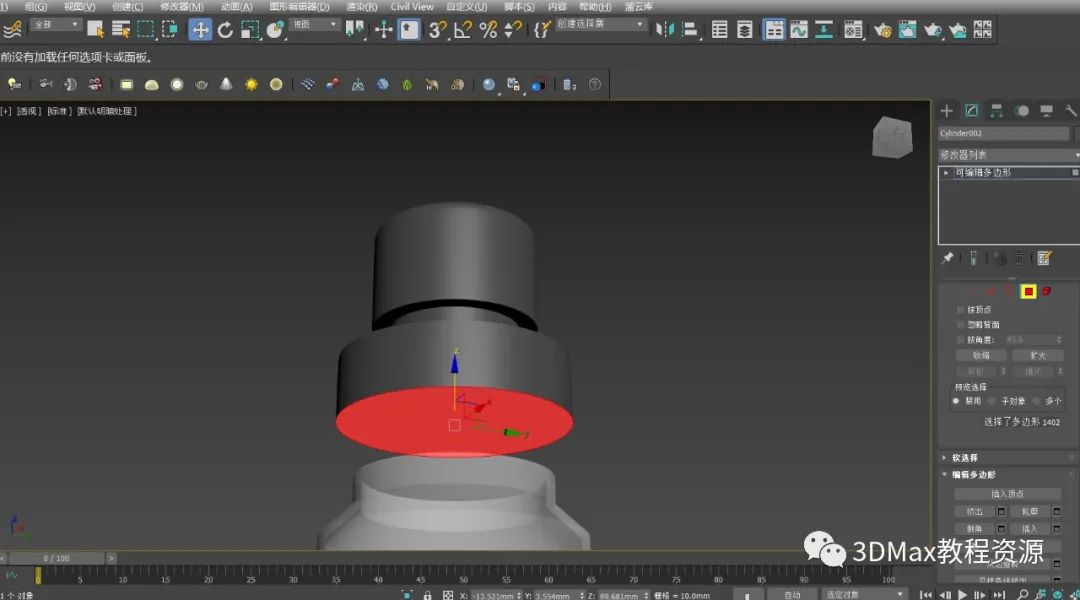
Task: Open the Utilities wrench panel
Action: click(1071, 111)
